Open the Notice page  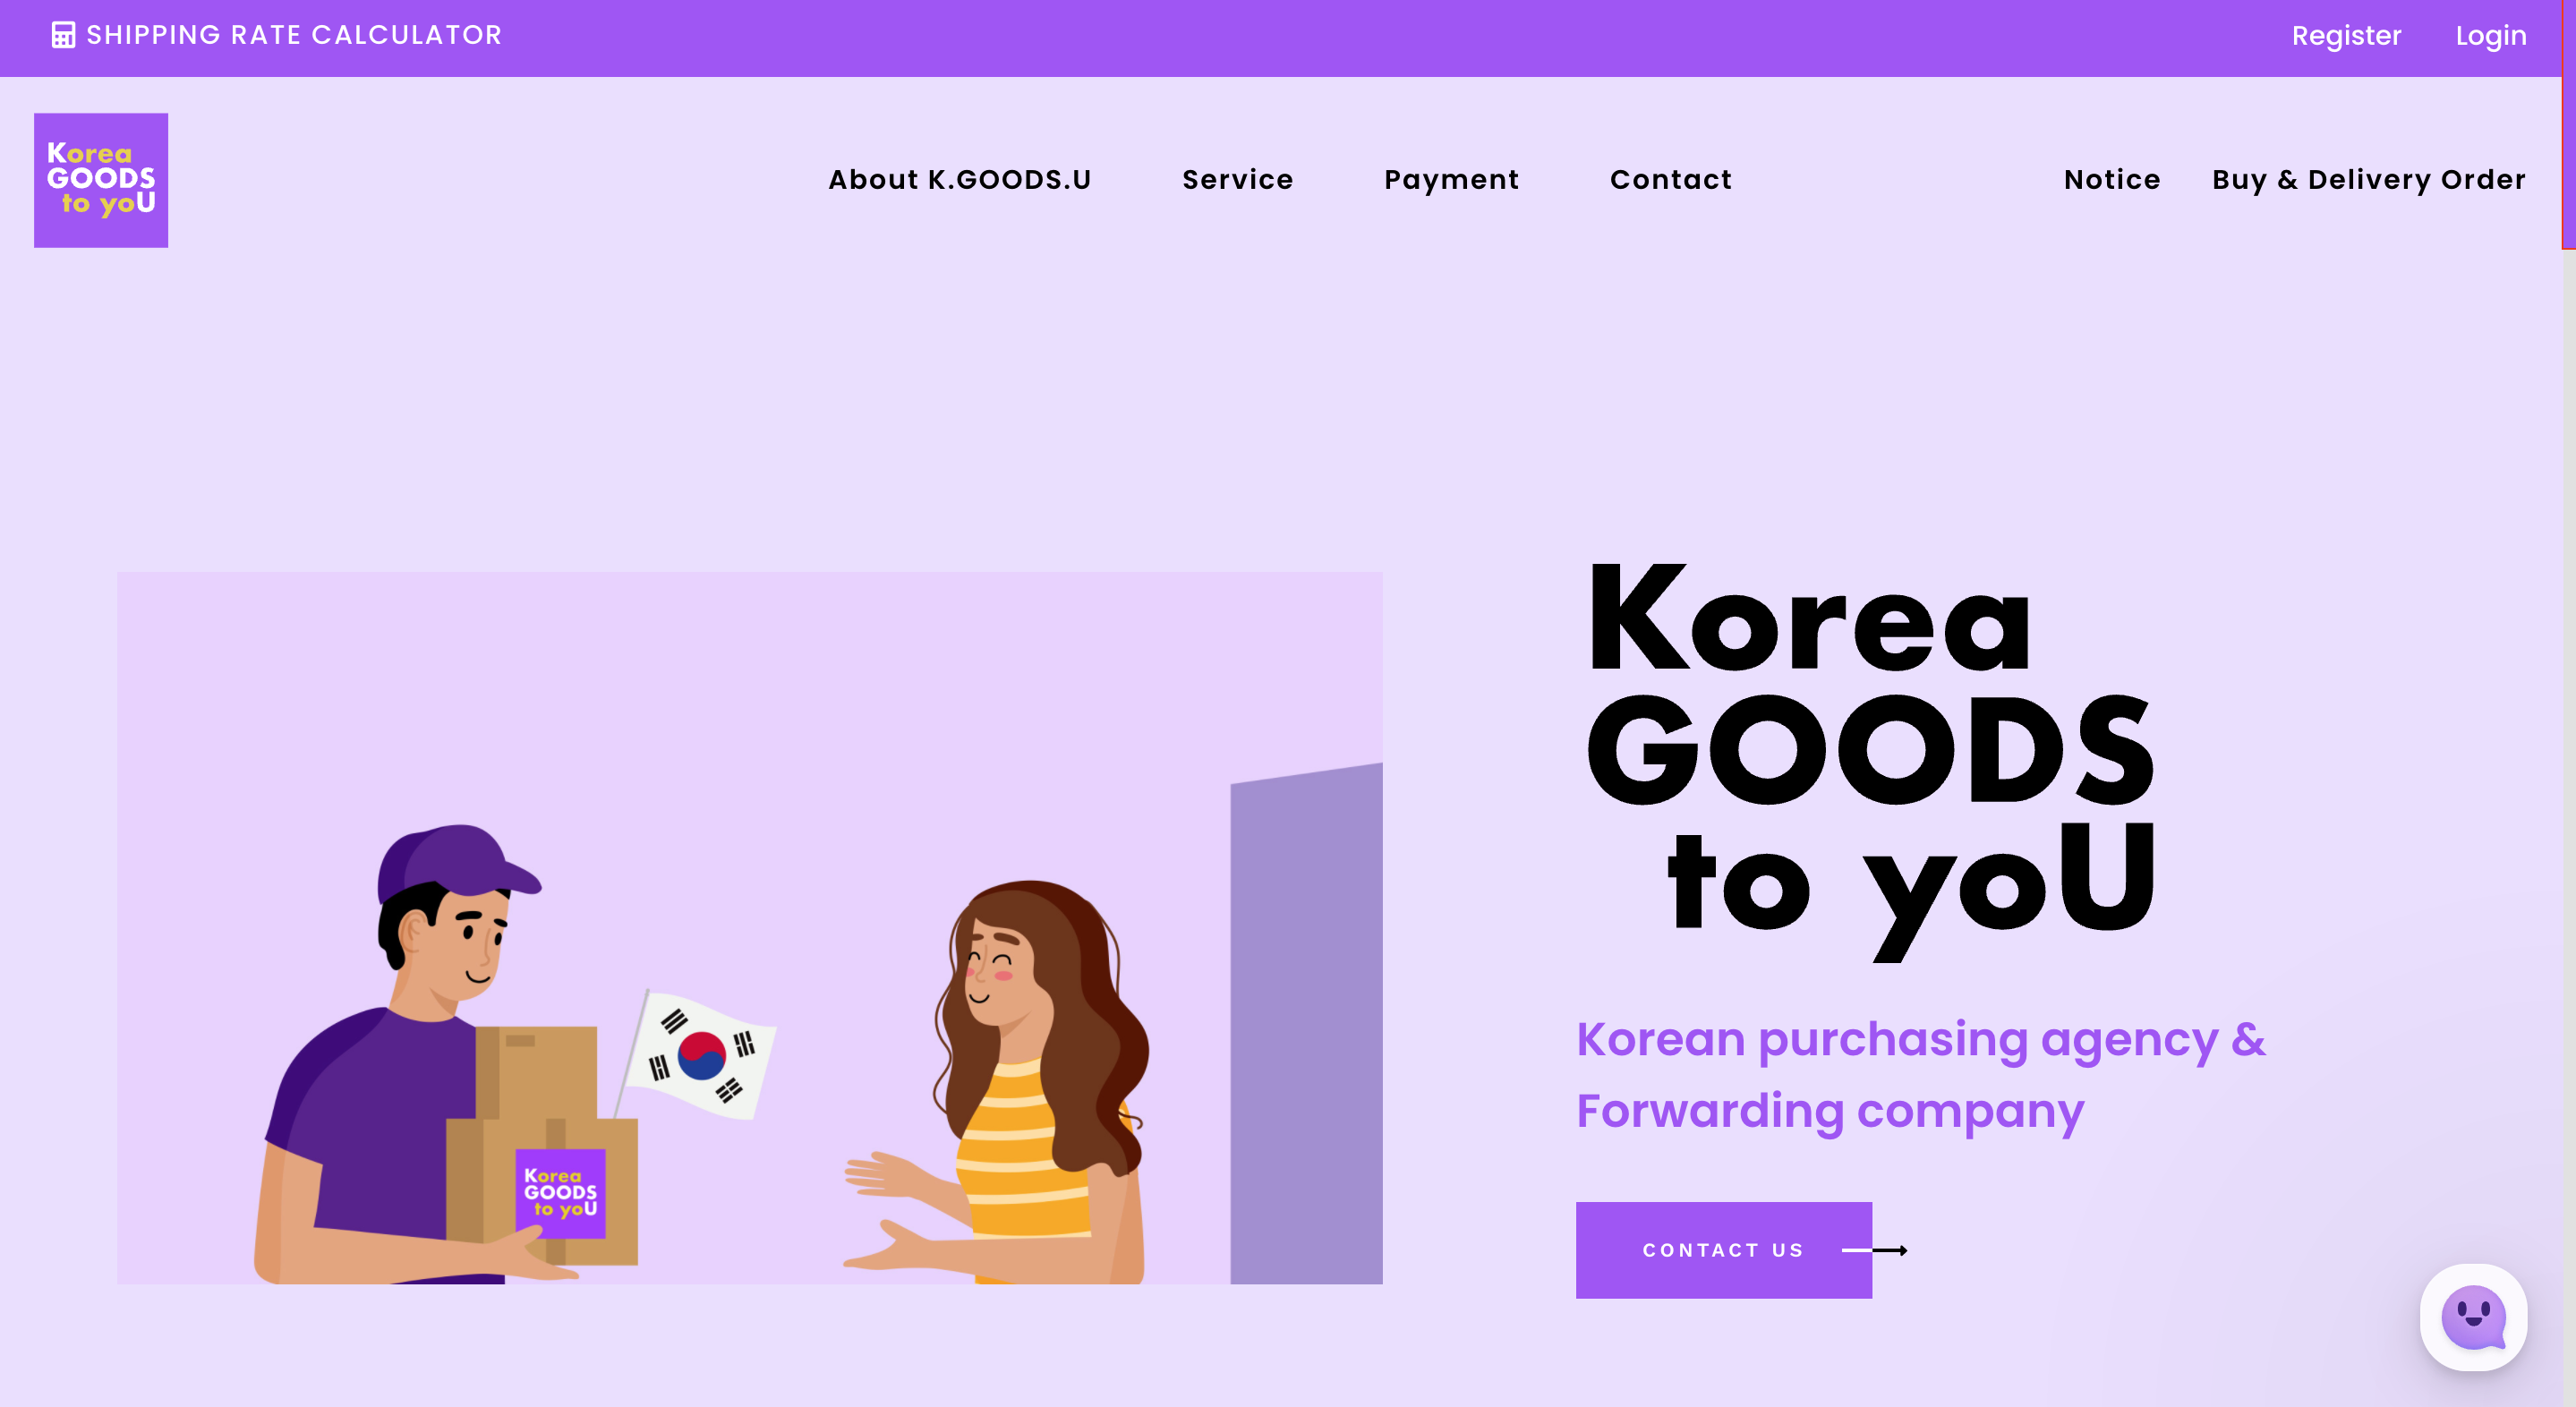[x=2112, y=180]
